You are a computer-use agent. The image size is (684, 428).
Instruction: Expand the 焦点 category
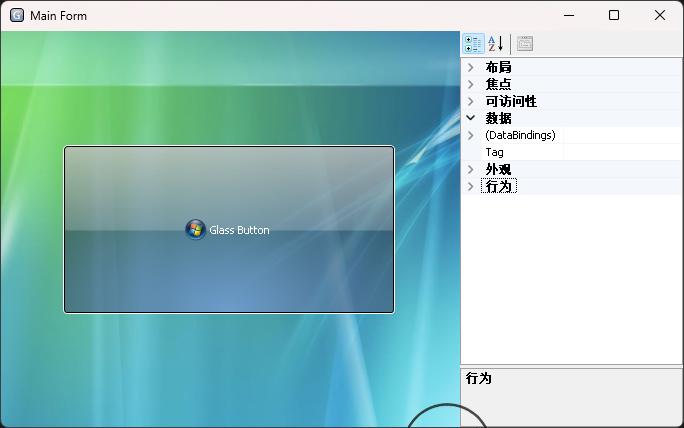[x=471, y=84]
